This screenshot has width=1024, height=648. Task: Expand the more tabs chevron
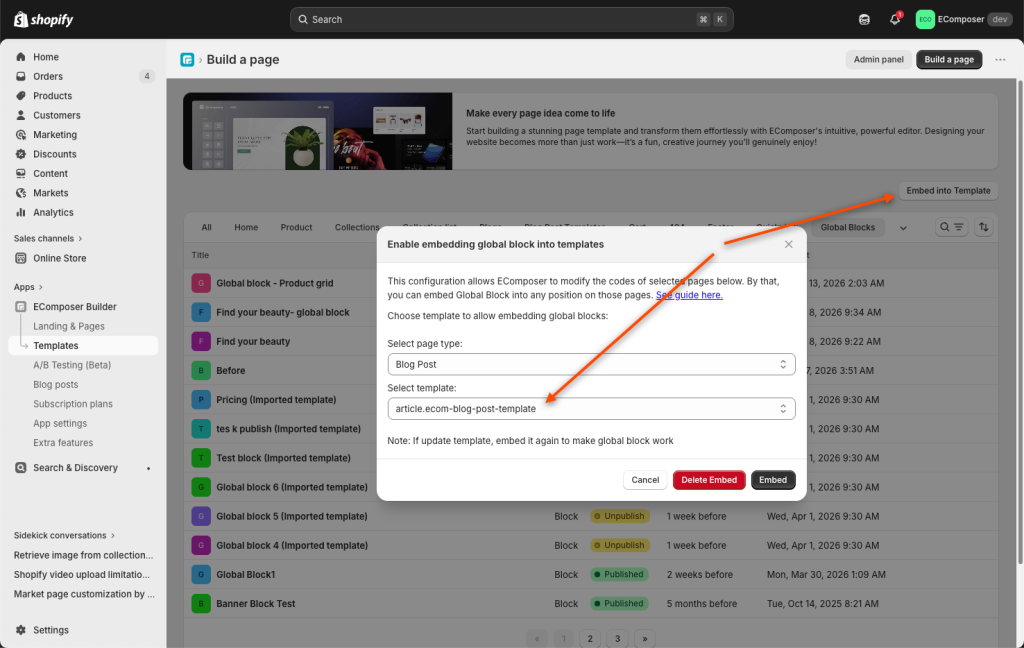point(903,228)
